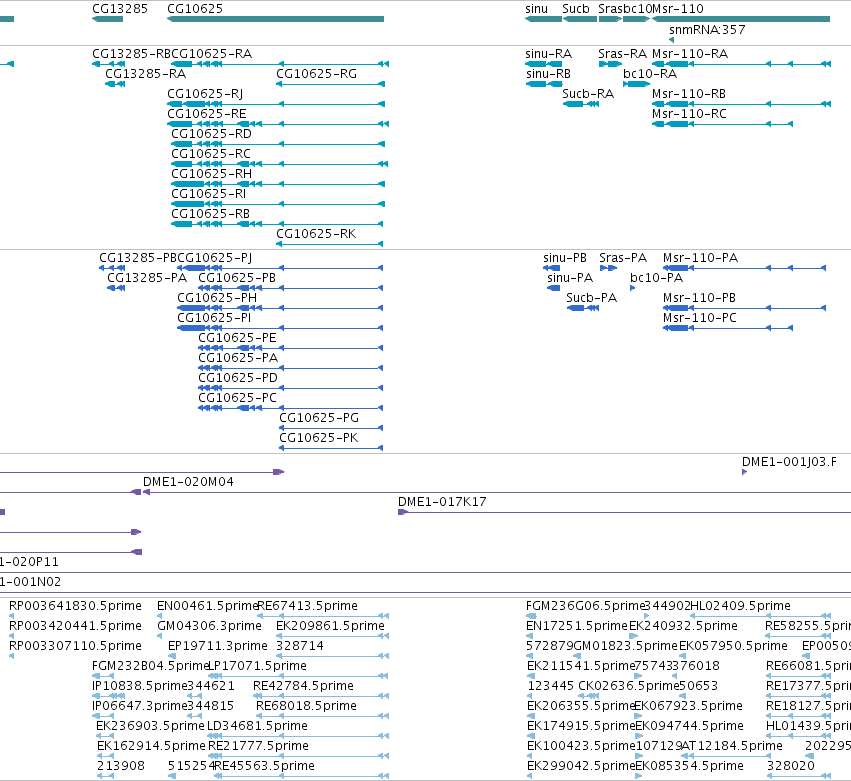Click EST RE67413.5prime label
This screenshot has width=851, height=781.
308,606
